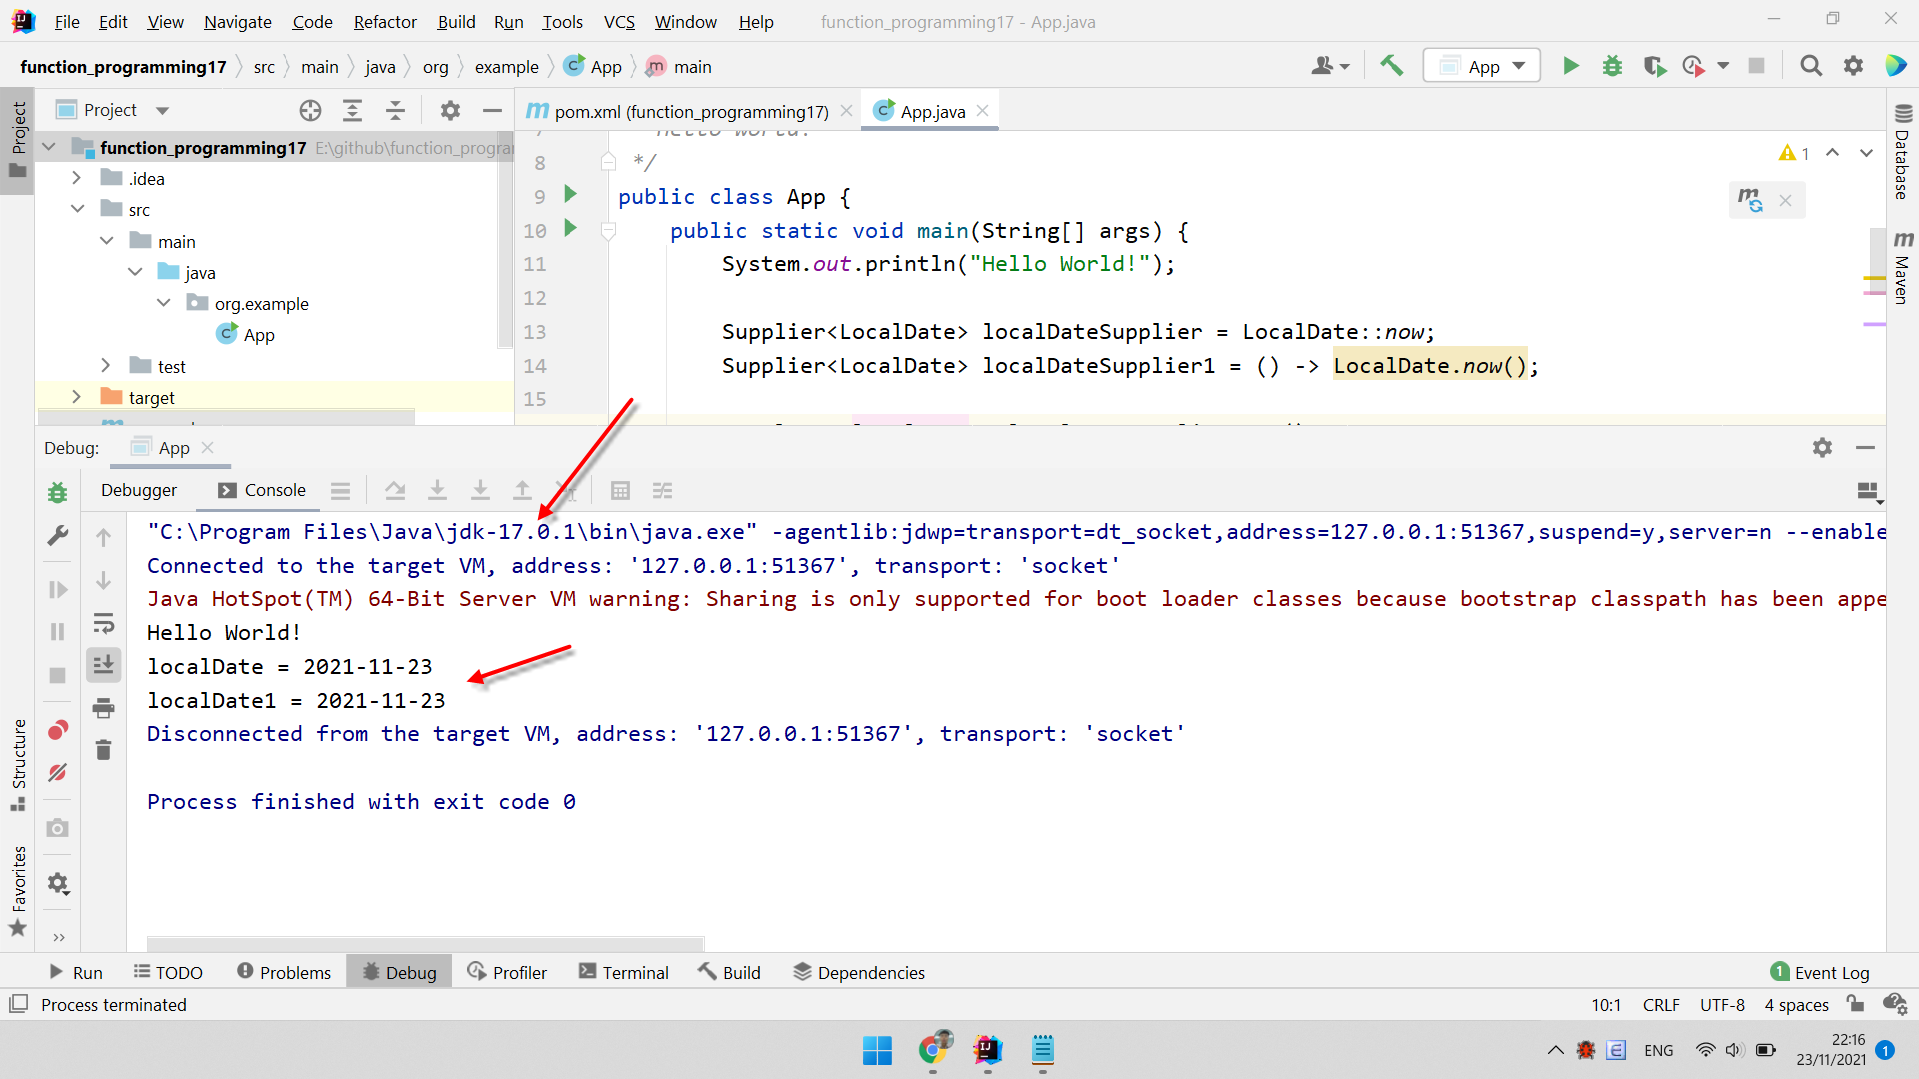
Task: Collapse the src folder
Action: [x=76, y=209]
